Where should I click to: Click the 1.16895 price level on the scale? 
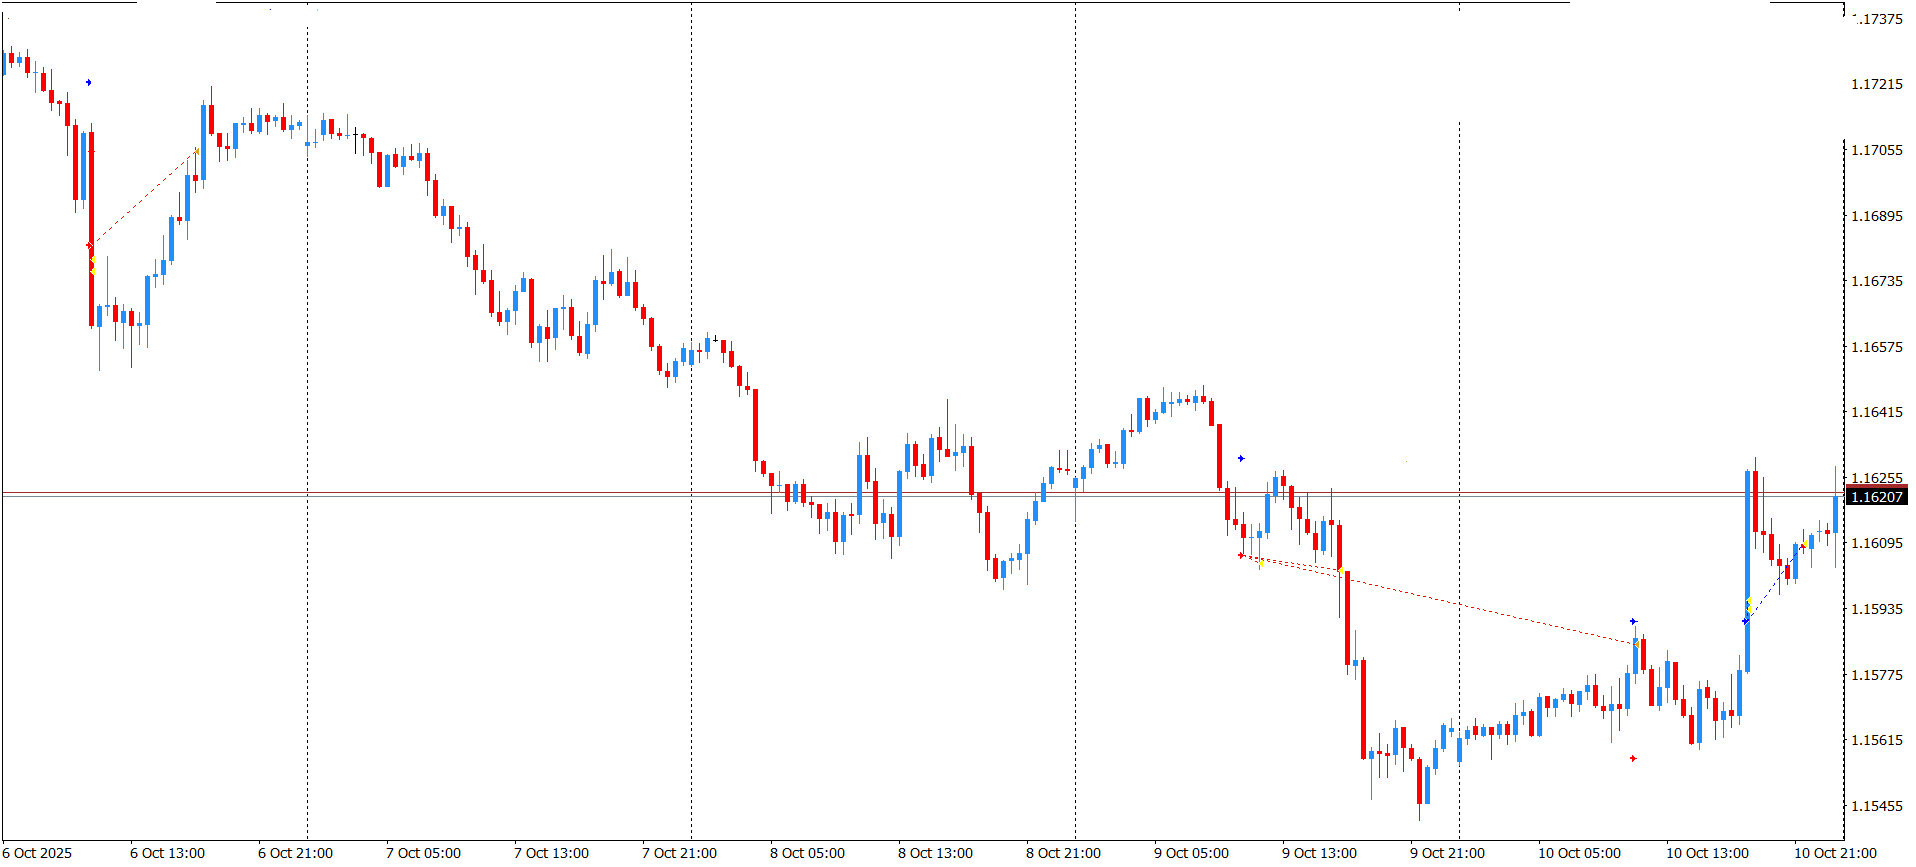click(x=1877, y=216)
